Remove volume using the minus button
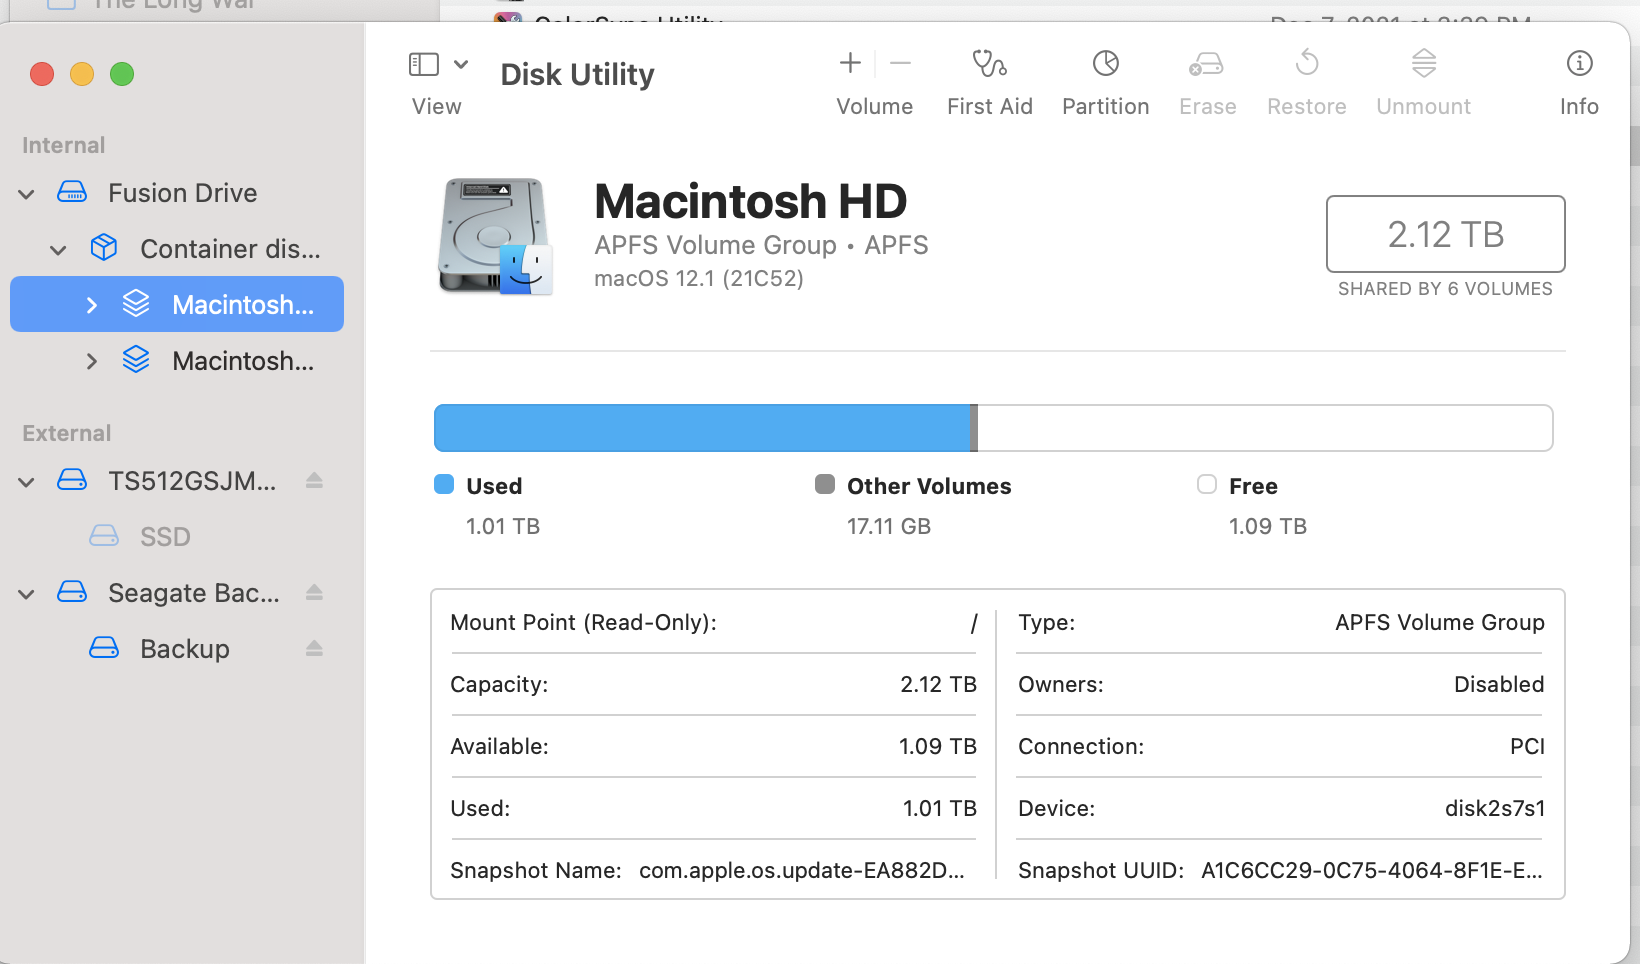 pos(900,63)
